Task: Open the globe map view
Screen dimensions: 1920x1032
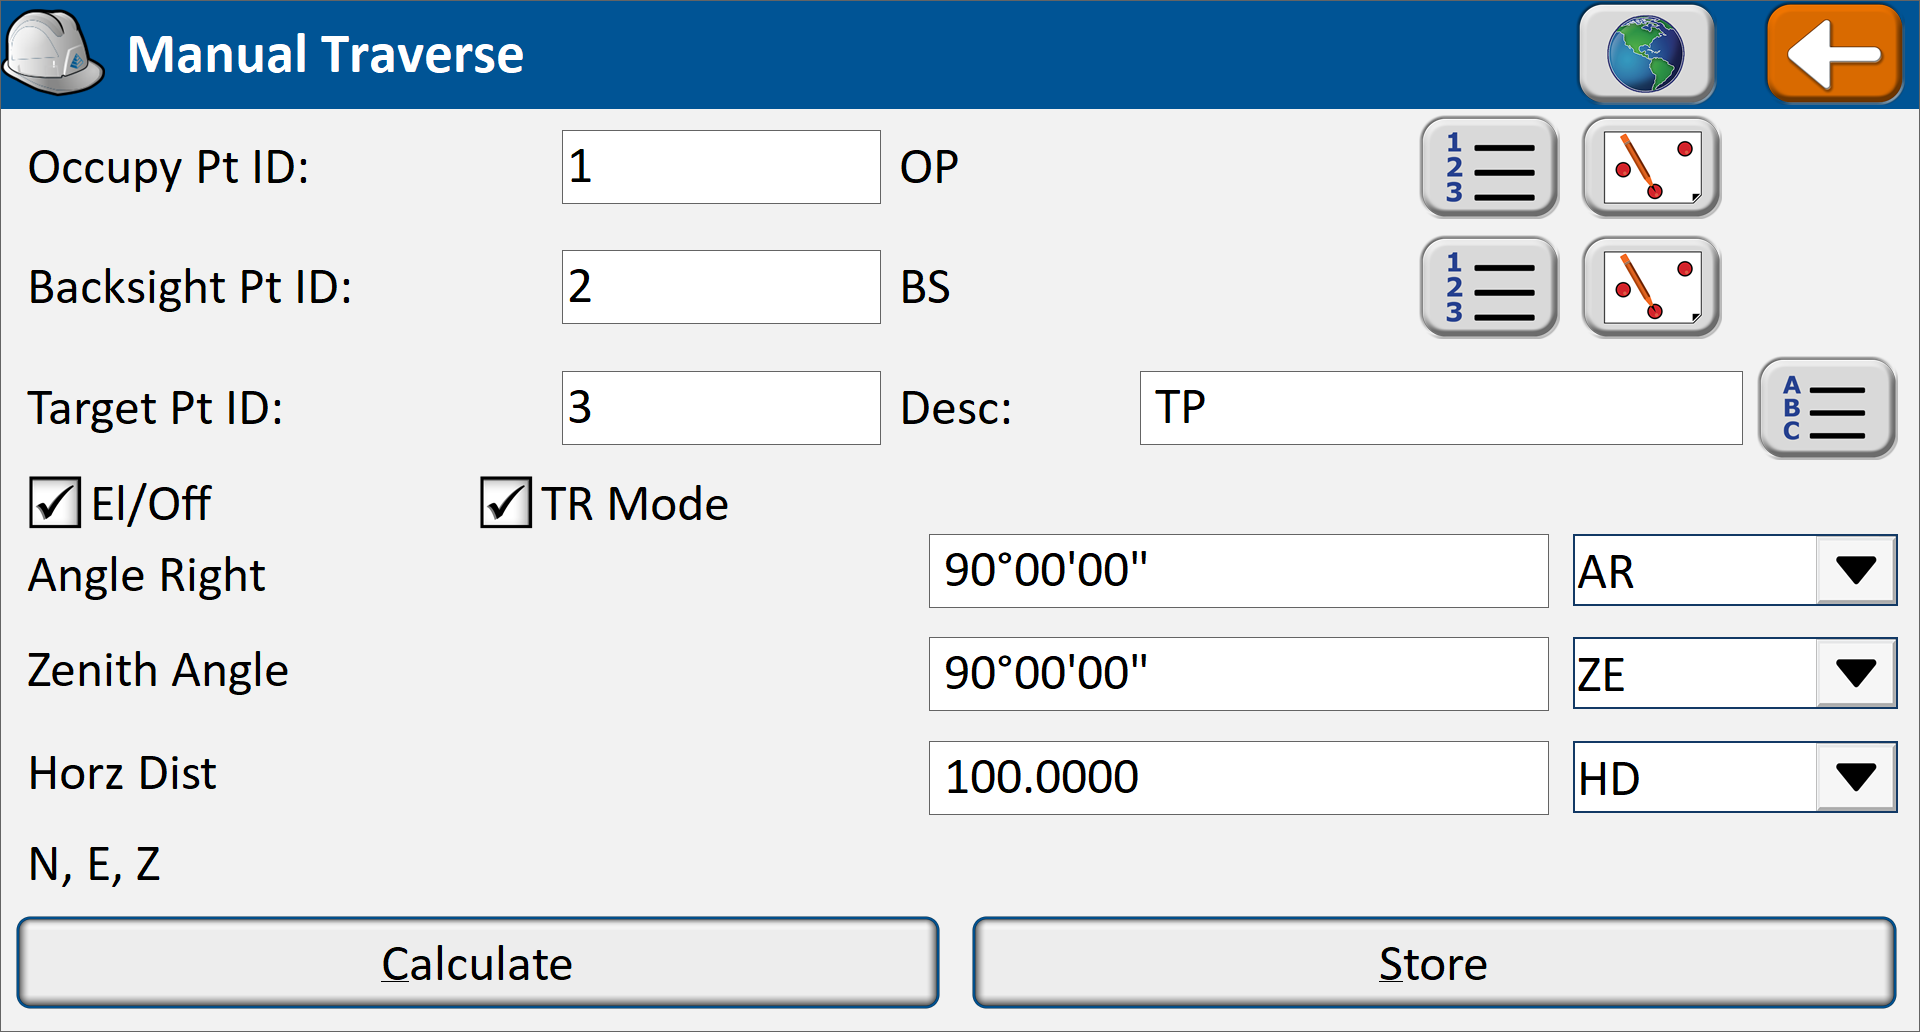Action: [x=1647, y=54]
